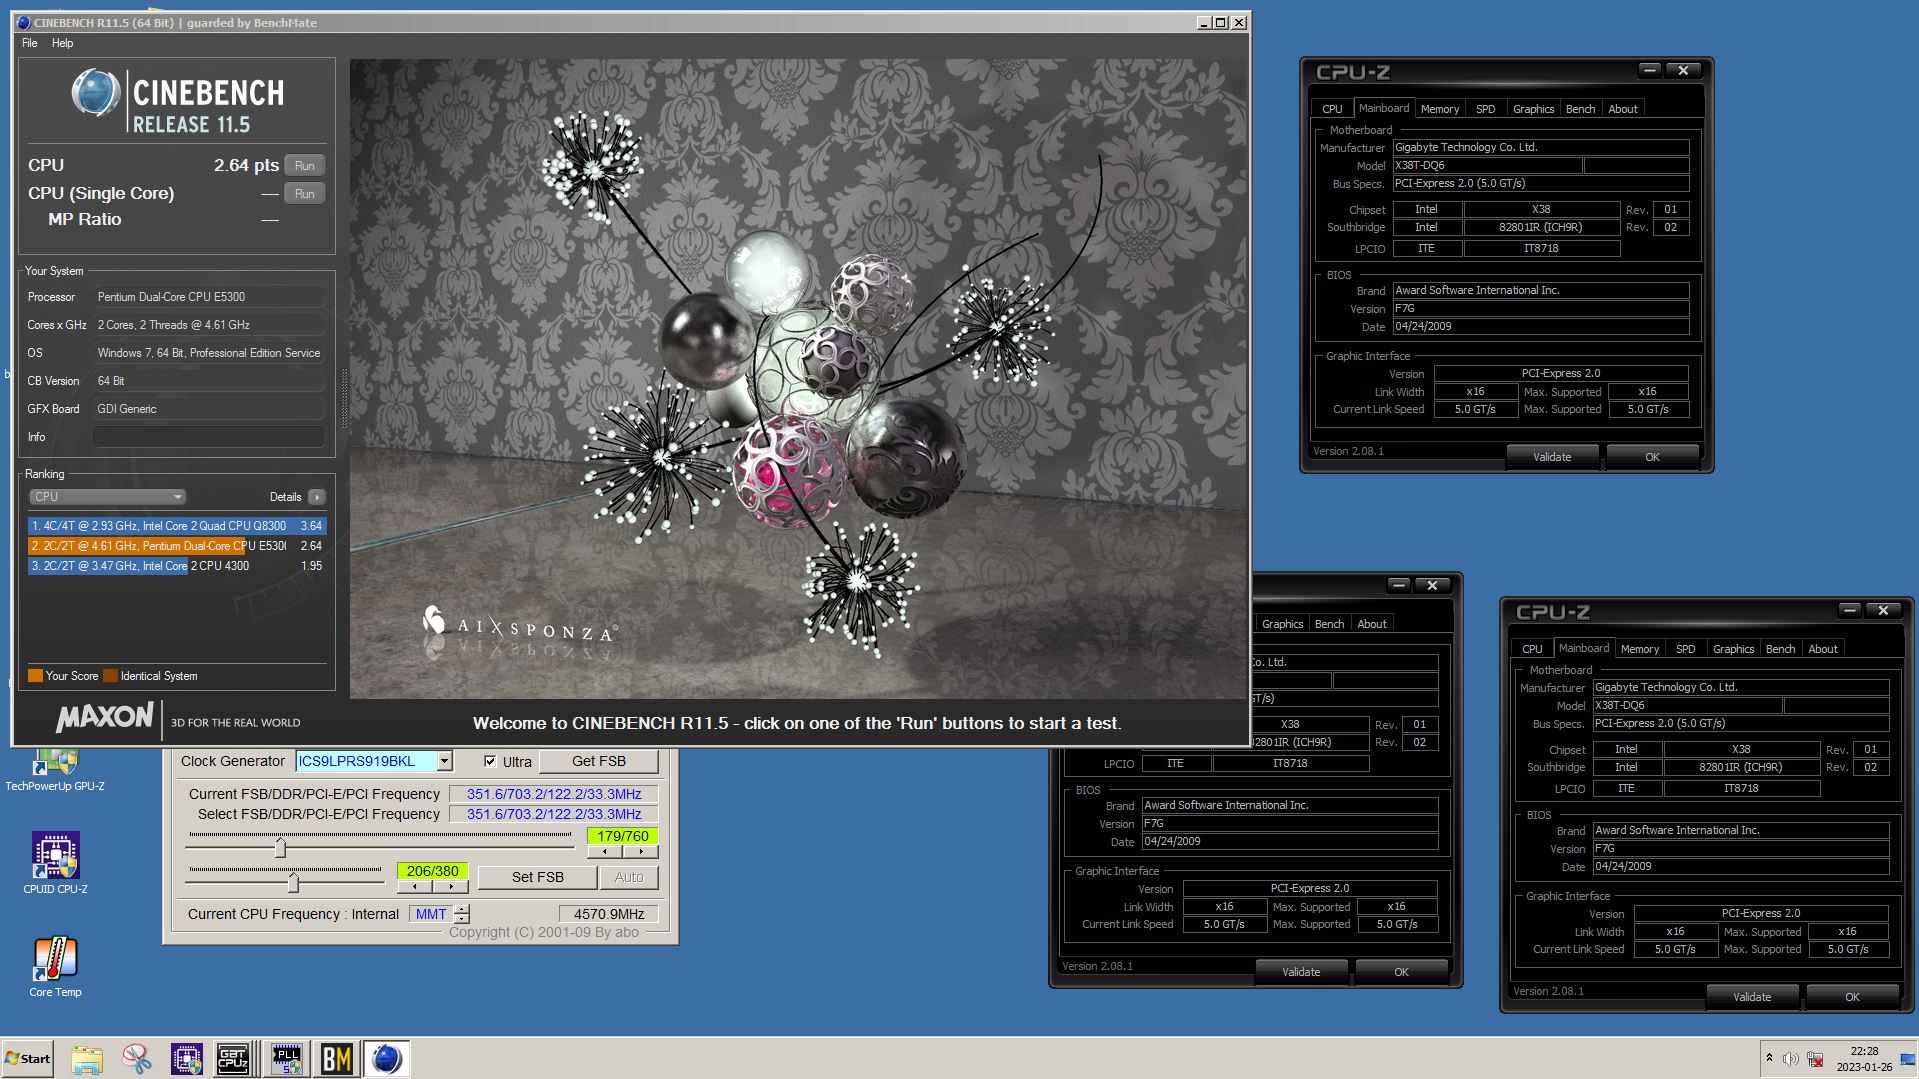Viewport: 1919px width, 1079px height.
Task: Click the 179/760 FSB slider thumb
Action: [280, 848]
